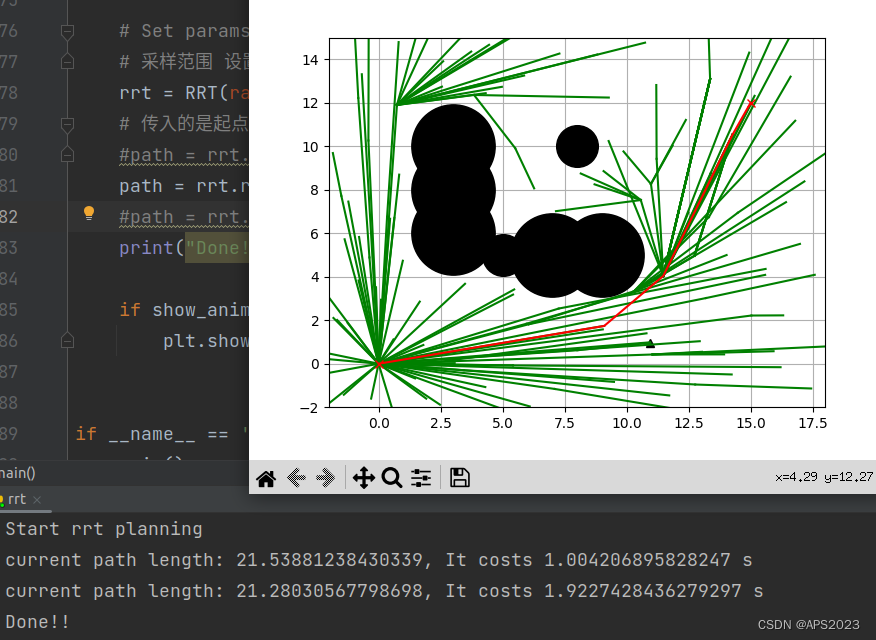Click the 'if show_anim' code line
Viewport: 876px width, 640px height.
184,310
